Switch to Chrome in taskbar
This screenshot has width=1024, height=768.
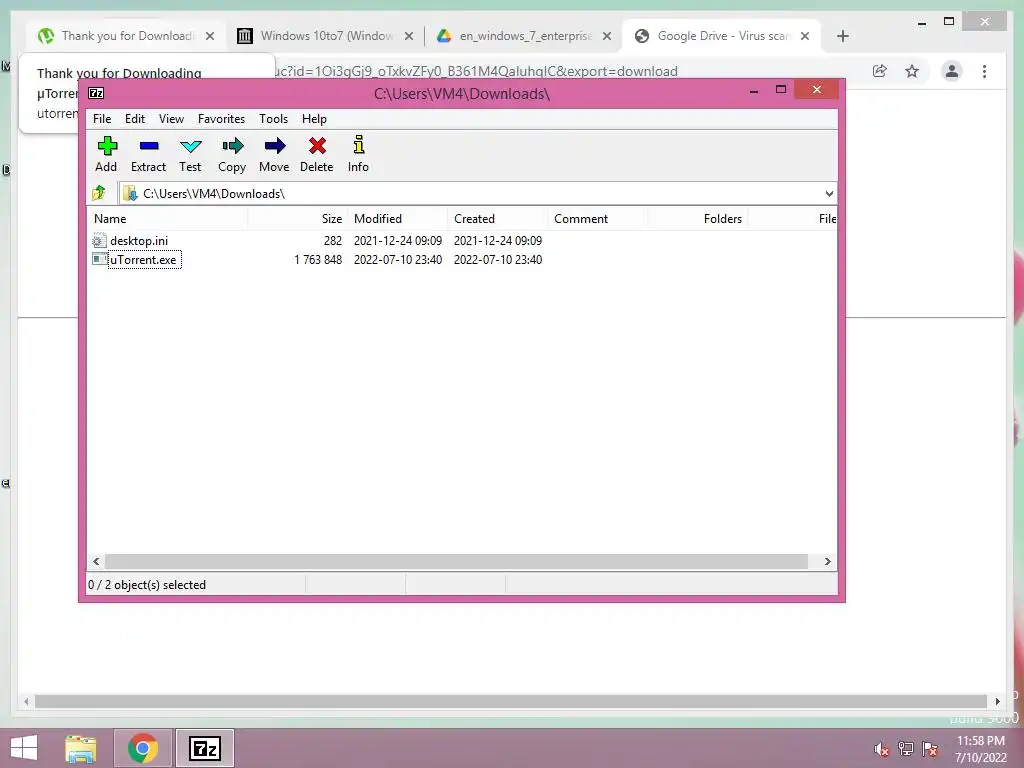[x=142, y=748]
